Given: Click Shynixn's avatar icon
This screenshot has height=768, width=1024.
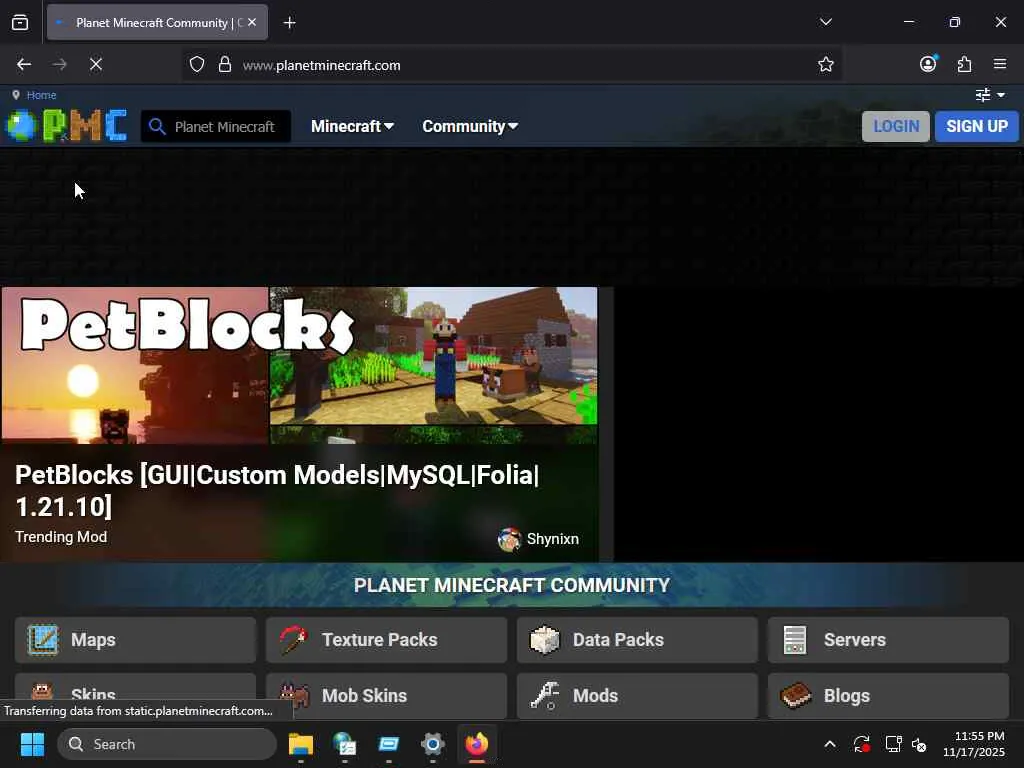Looking at the screenshot, I should coord(509,539).
